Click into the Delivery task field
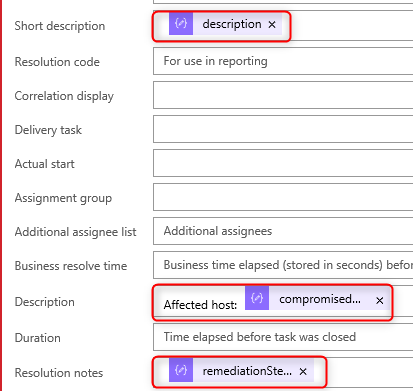 [x=283, y=129]
